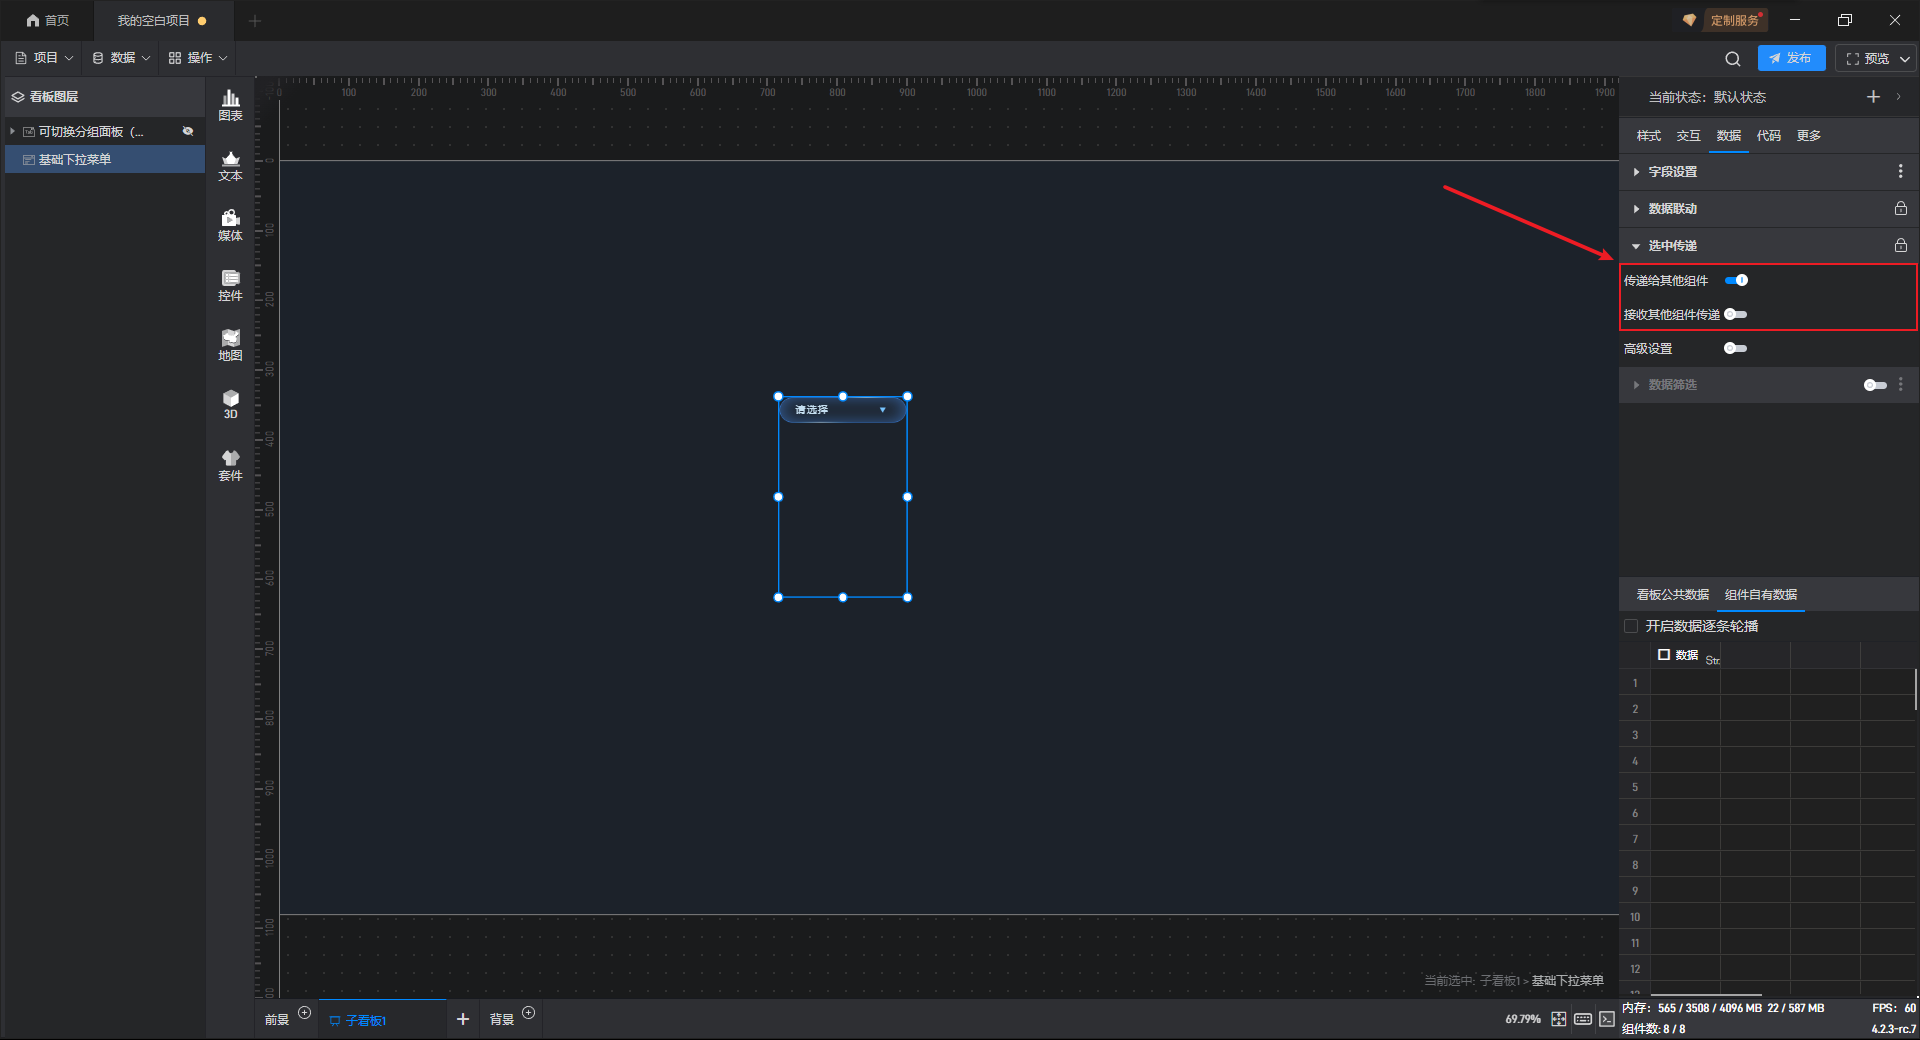Open the 数据 dropdown menu in toolbar
Image resolution: width=1920 pixels, height=1040 pixels.
point(121,58)
